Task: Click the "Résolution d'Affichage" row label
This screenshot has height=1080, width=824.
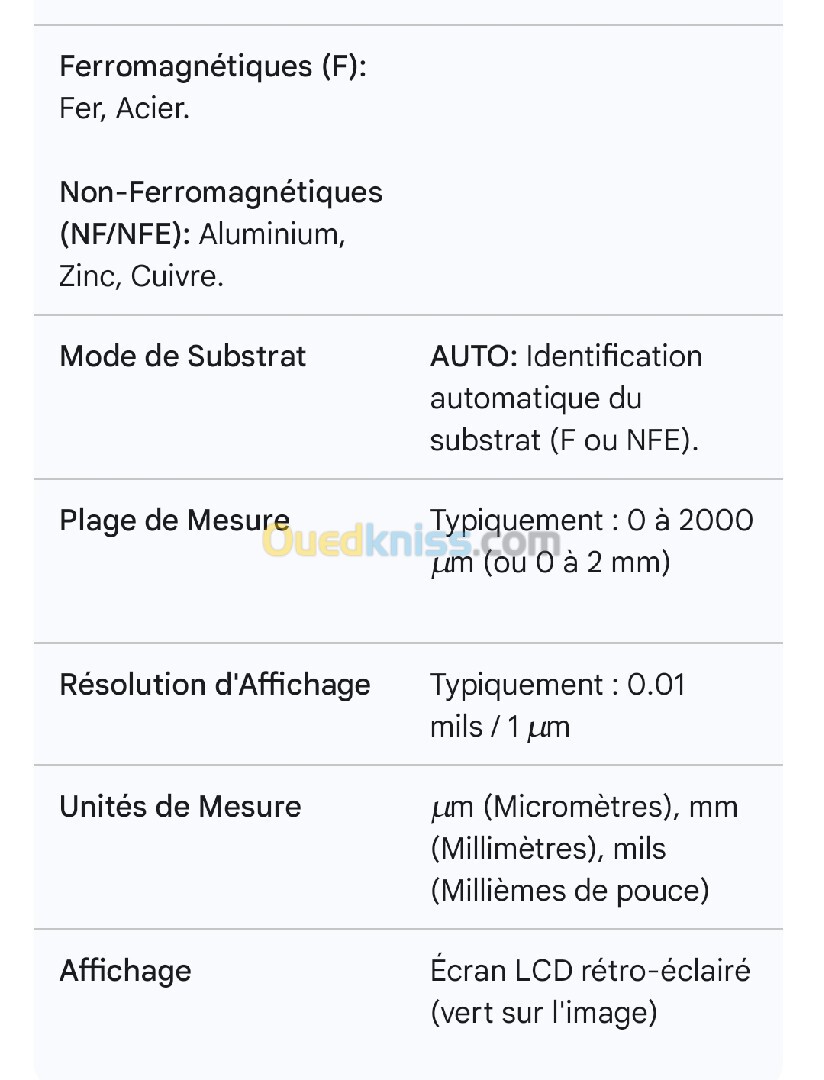Action: pos(215,685)
